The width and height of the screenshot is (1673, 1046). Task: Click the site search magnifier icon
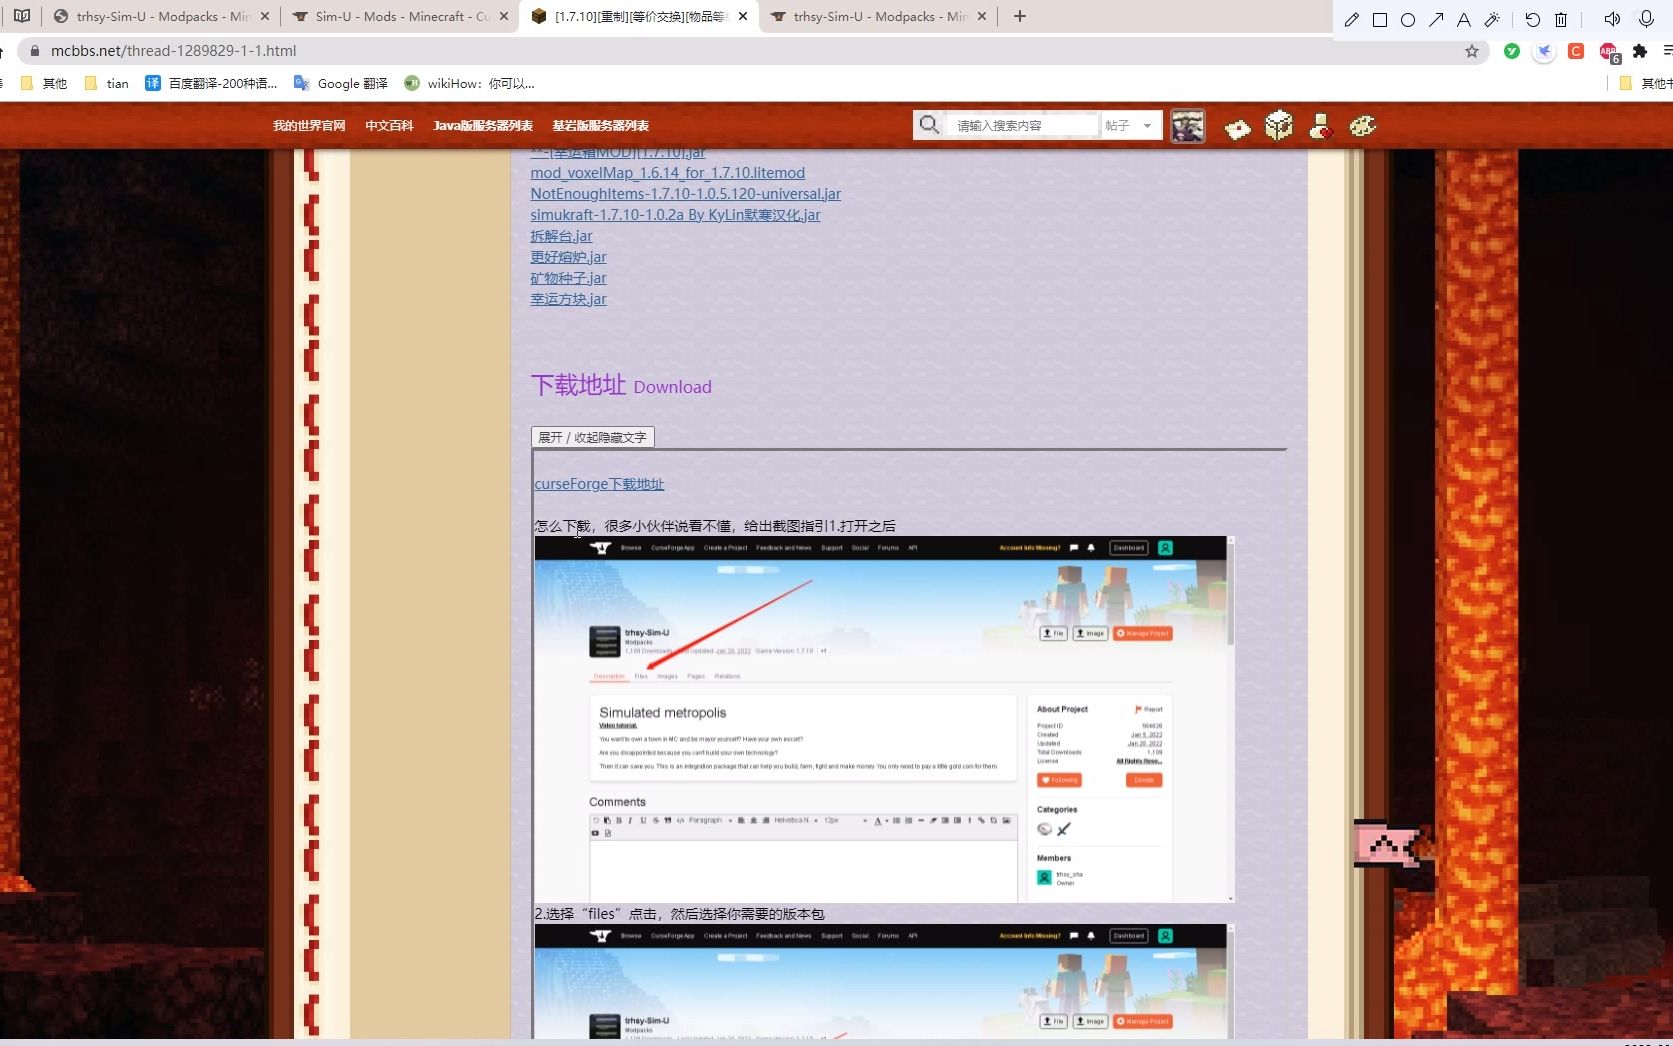[929, 125]
